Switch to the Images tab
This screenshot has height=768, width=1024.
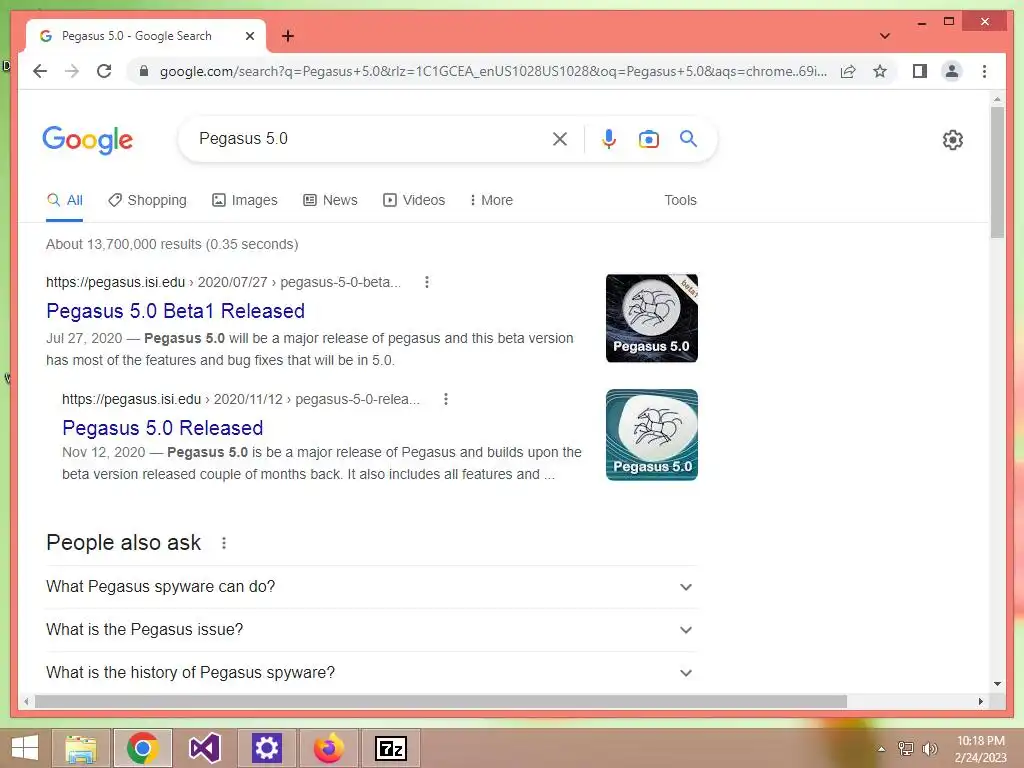[245, 200]
